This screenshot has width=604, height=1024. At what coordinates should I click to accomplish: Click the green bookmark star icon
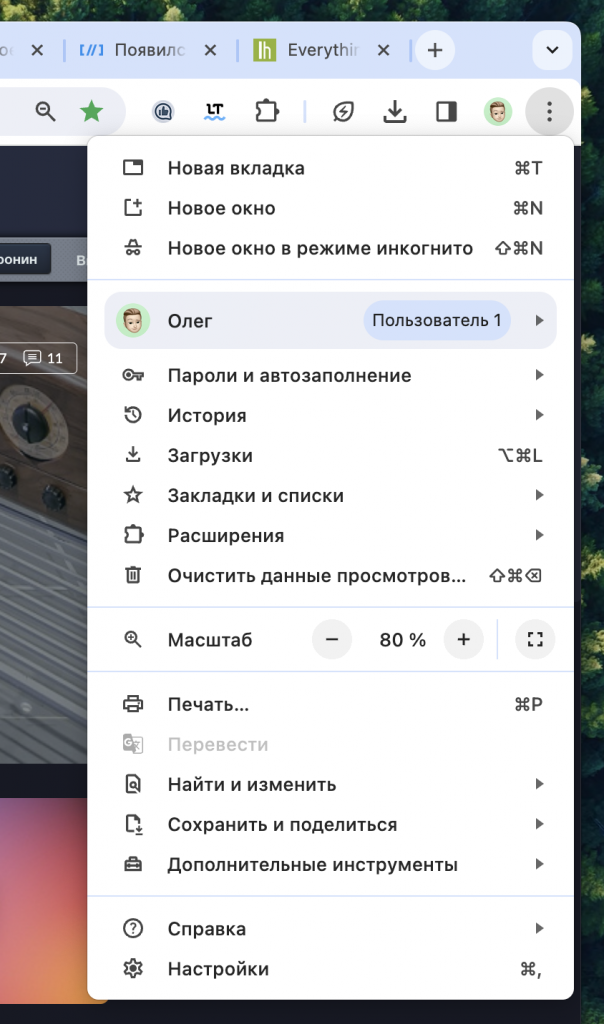click(91, 112)
